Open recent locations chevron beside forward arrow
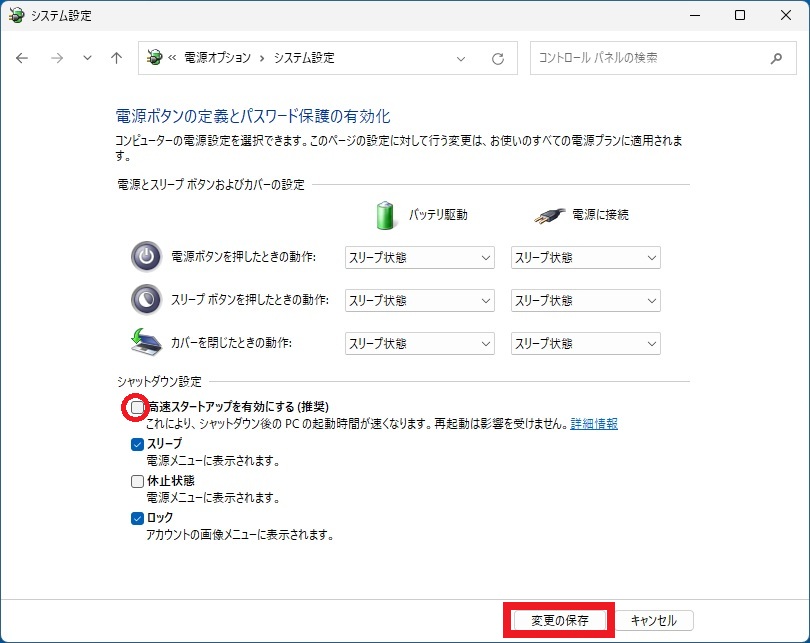 point(87,58)
